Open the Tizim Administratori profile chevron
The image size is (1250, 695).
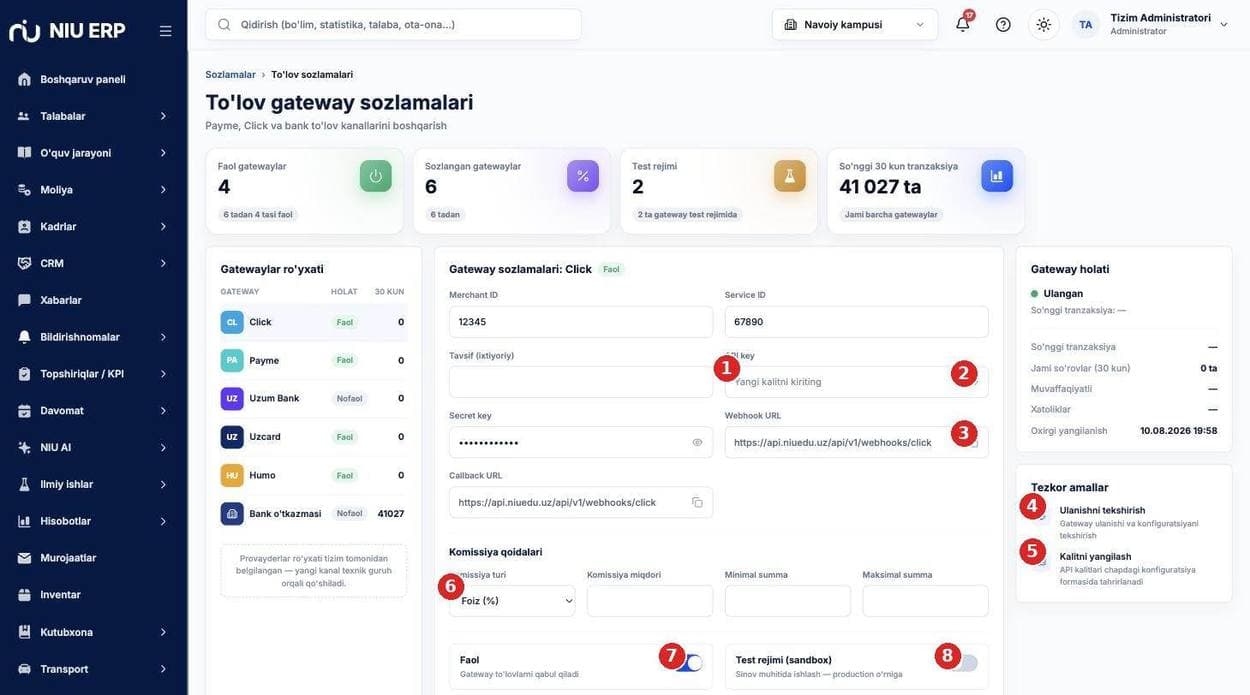[1223, 24]
